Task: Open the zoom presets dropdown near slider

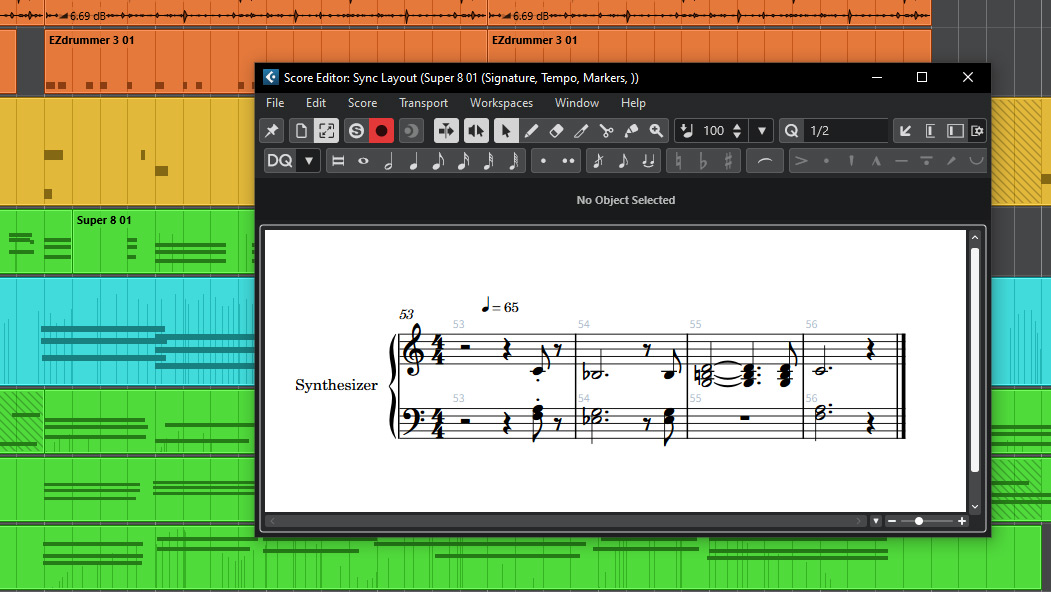Action: click(x=876, y=521)
